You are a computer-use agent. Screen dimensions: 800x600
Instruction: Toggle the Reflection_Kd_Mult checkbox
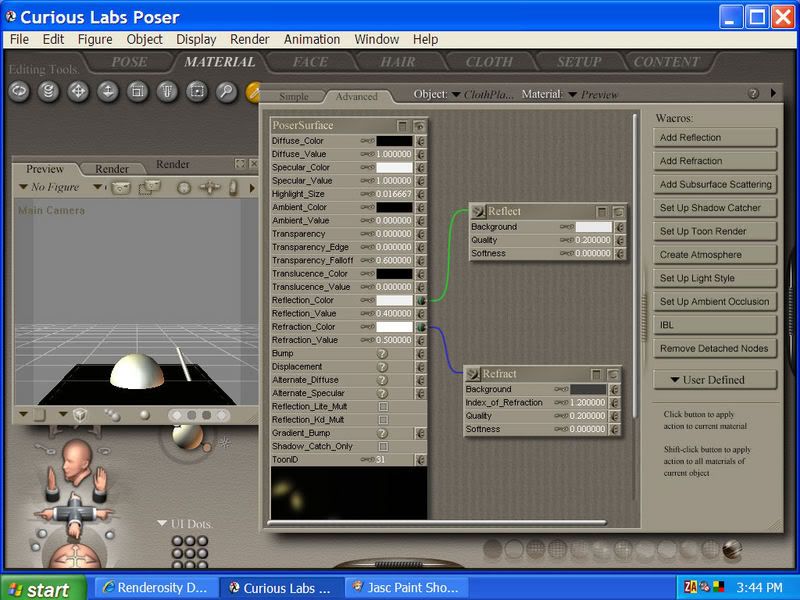(x=382, y=420)
